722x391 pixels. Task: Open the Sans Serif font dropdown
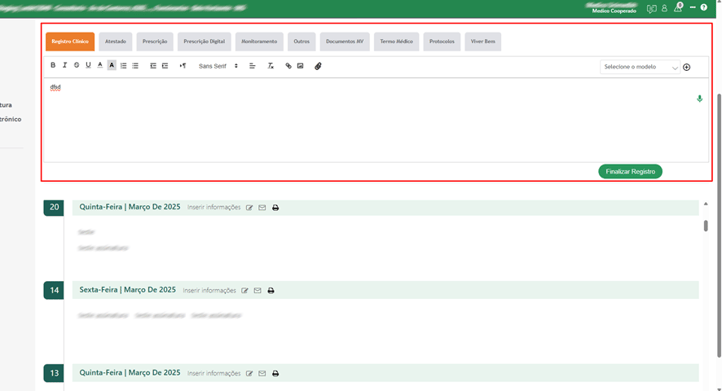(218, 66)
